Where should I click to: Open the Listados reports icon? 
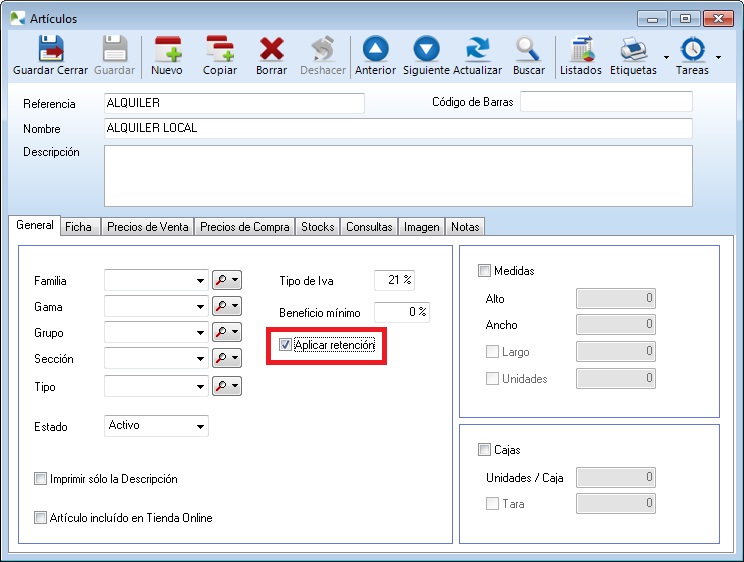click(581, 50)
